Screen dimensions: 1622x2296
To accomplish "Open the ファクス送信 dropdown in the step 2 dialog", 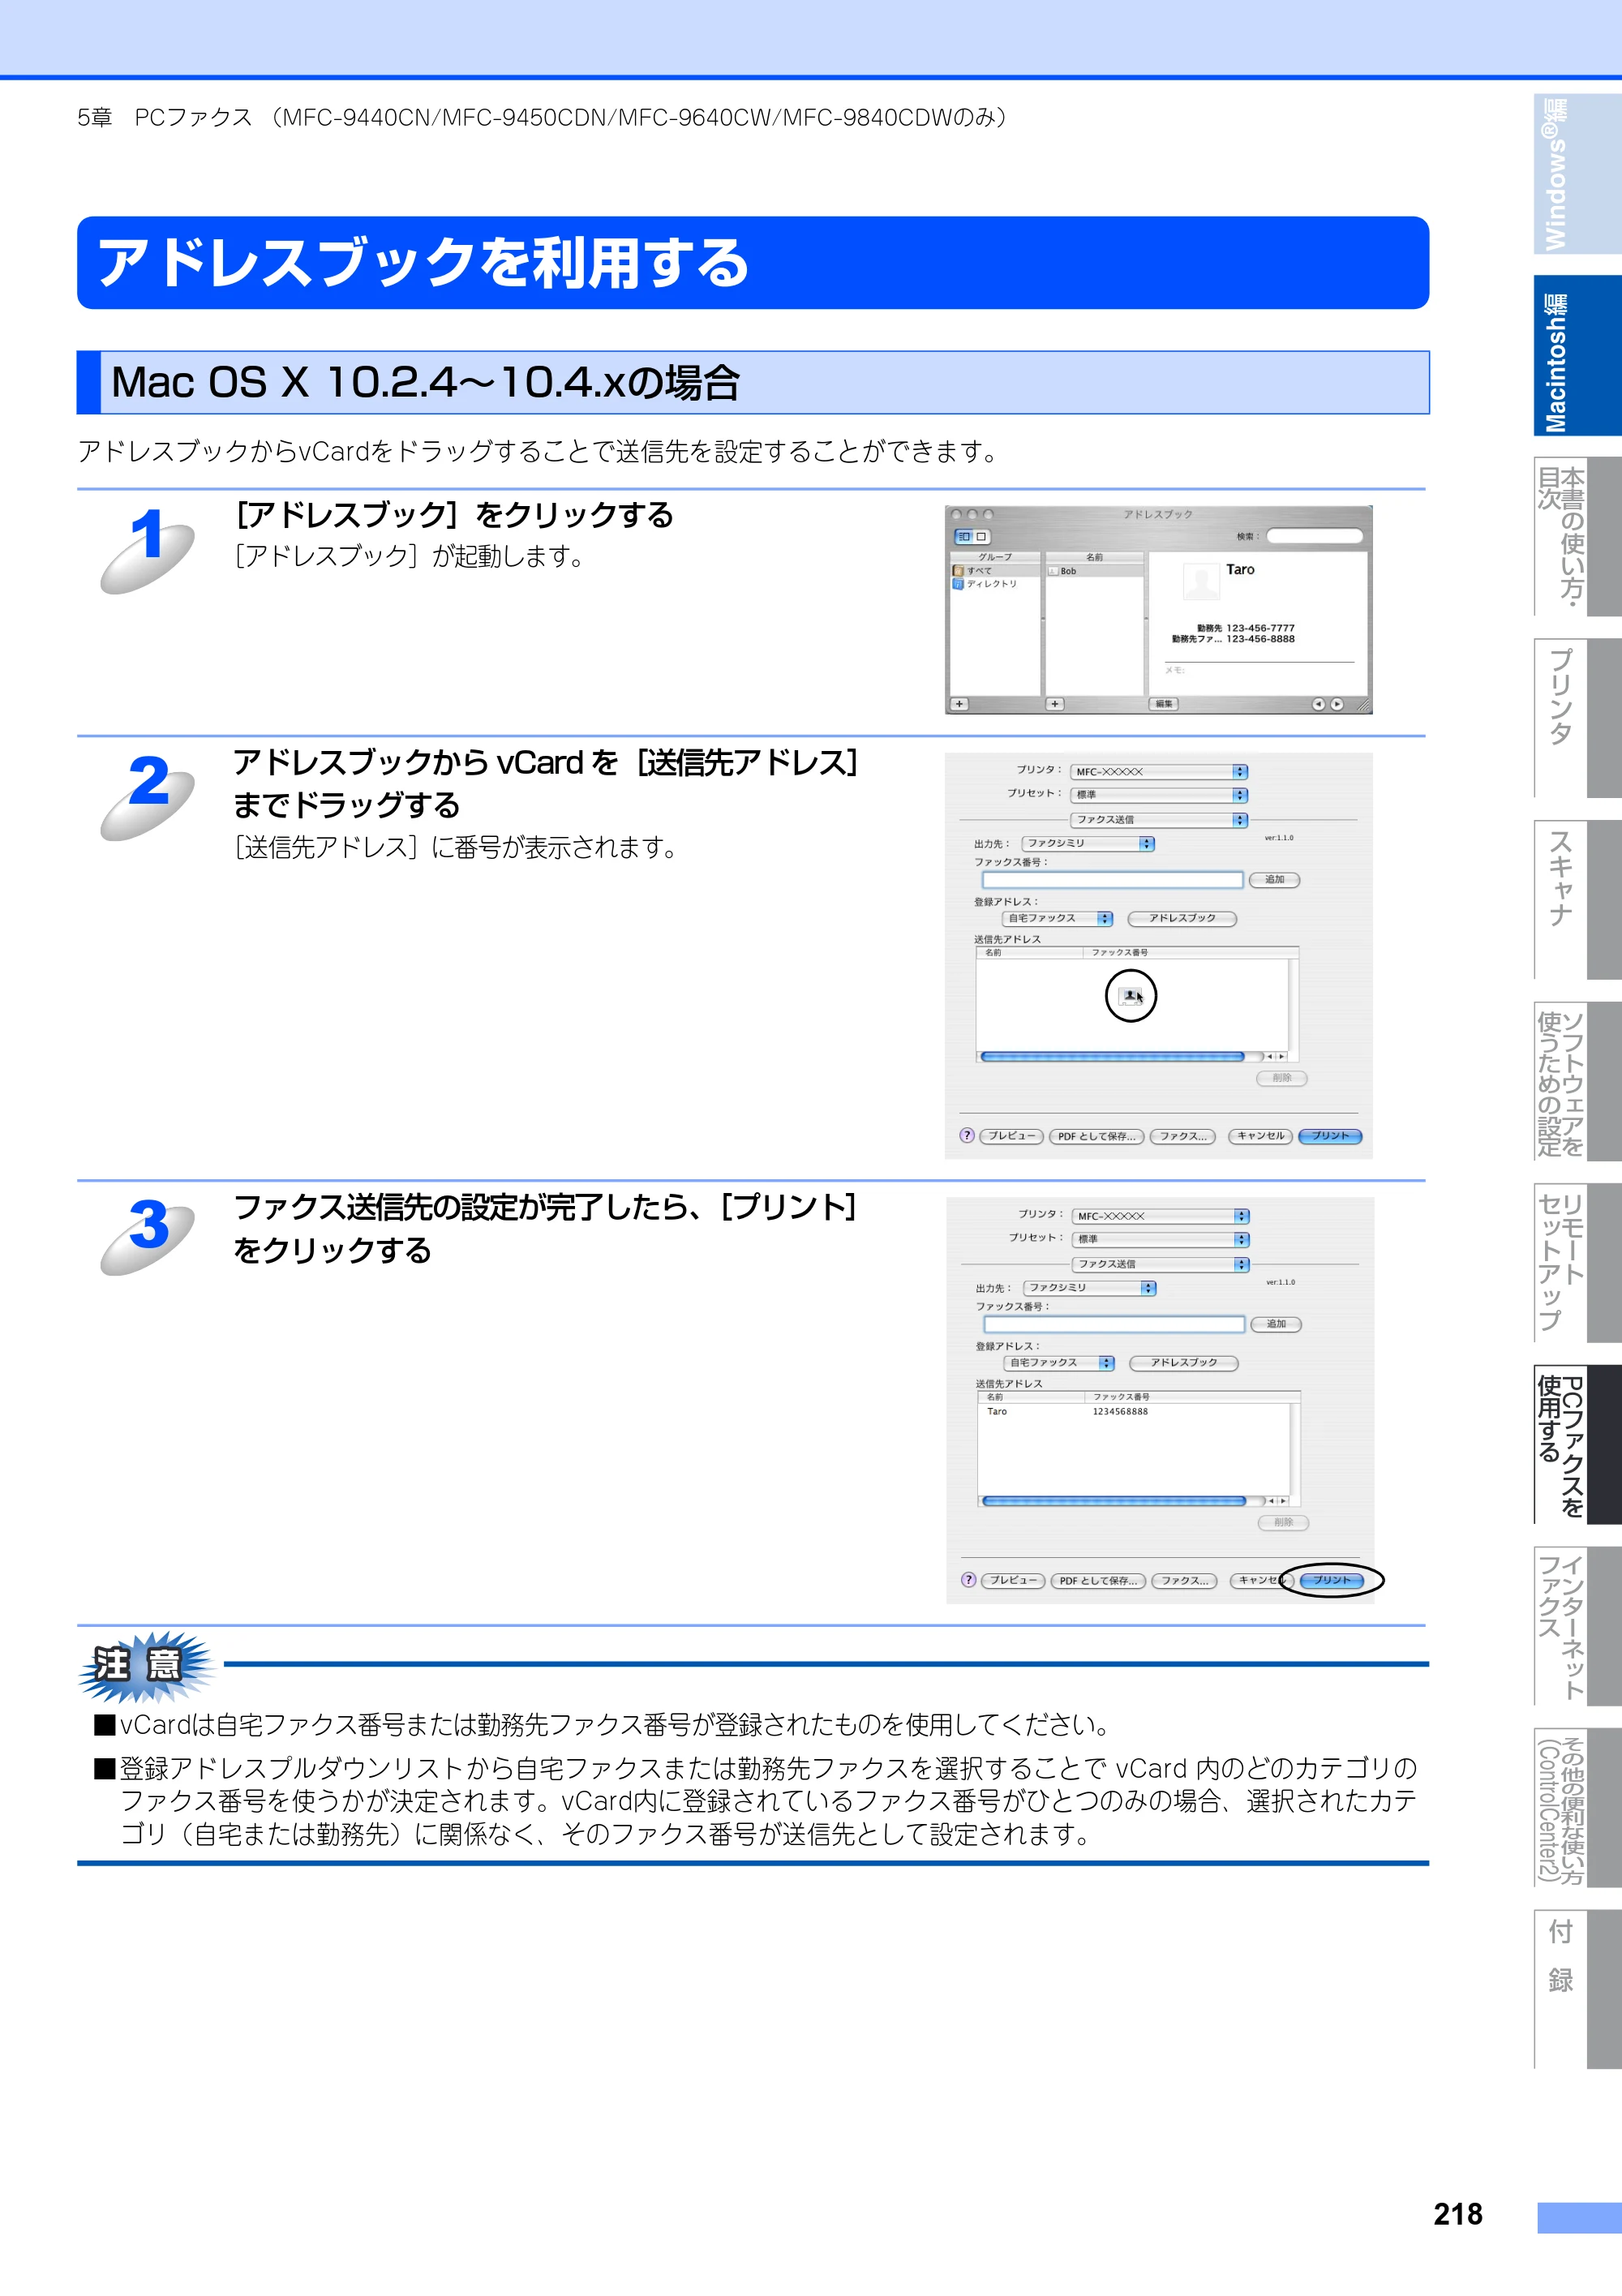I will pyautogui.click(x=1159, y=820).
